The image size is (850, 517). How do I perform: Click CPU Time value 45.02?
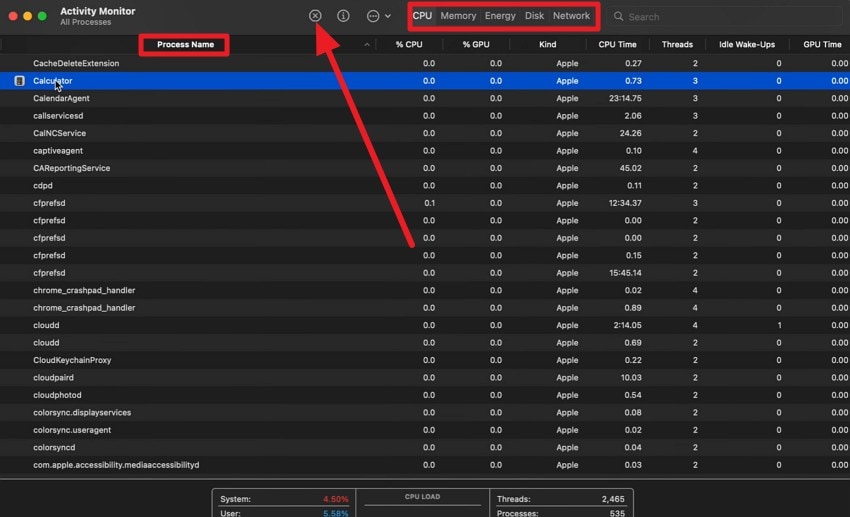pos(630,168)
